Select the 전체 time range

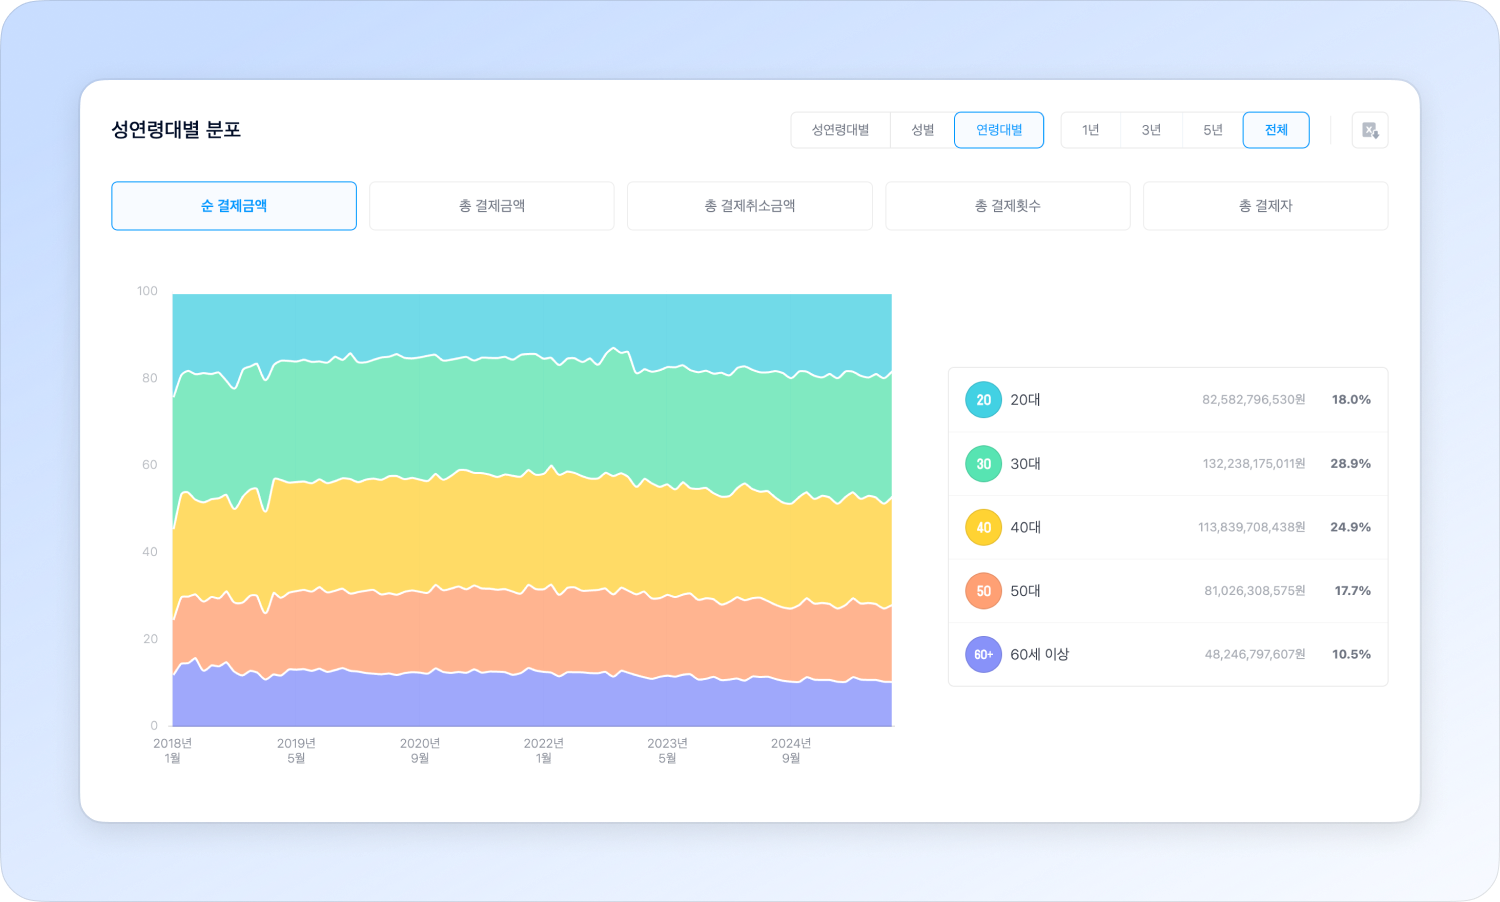pos(1276,130)
